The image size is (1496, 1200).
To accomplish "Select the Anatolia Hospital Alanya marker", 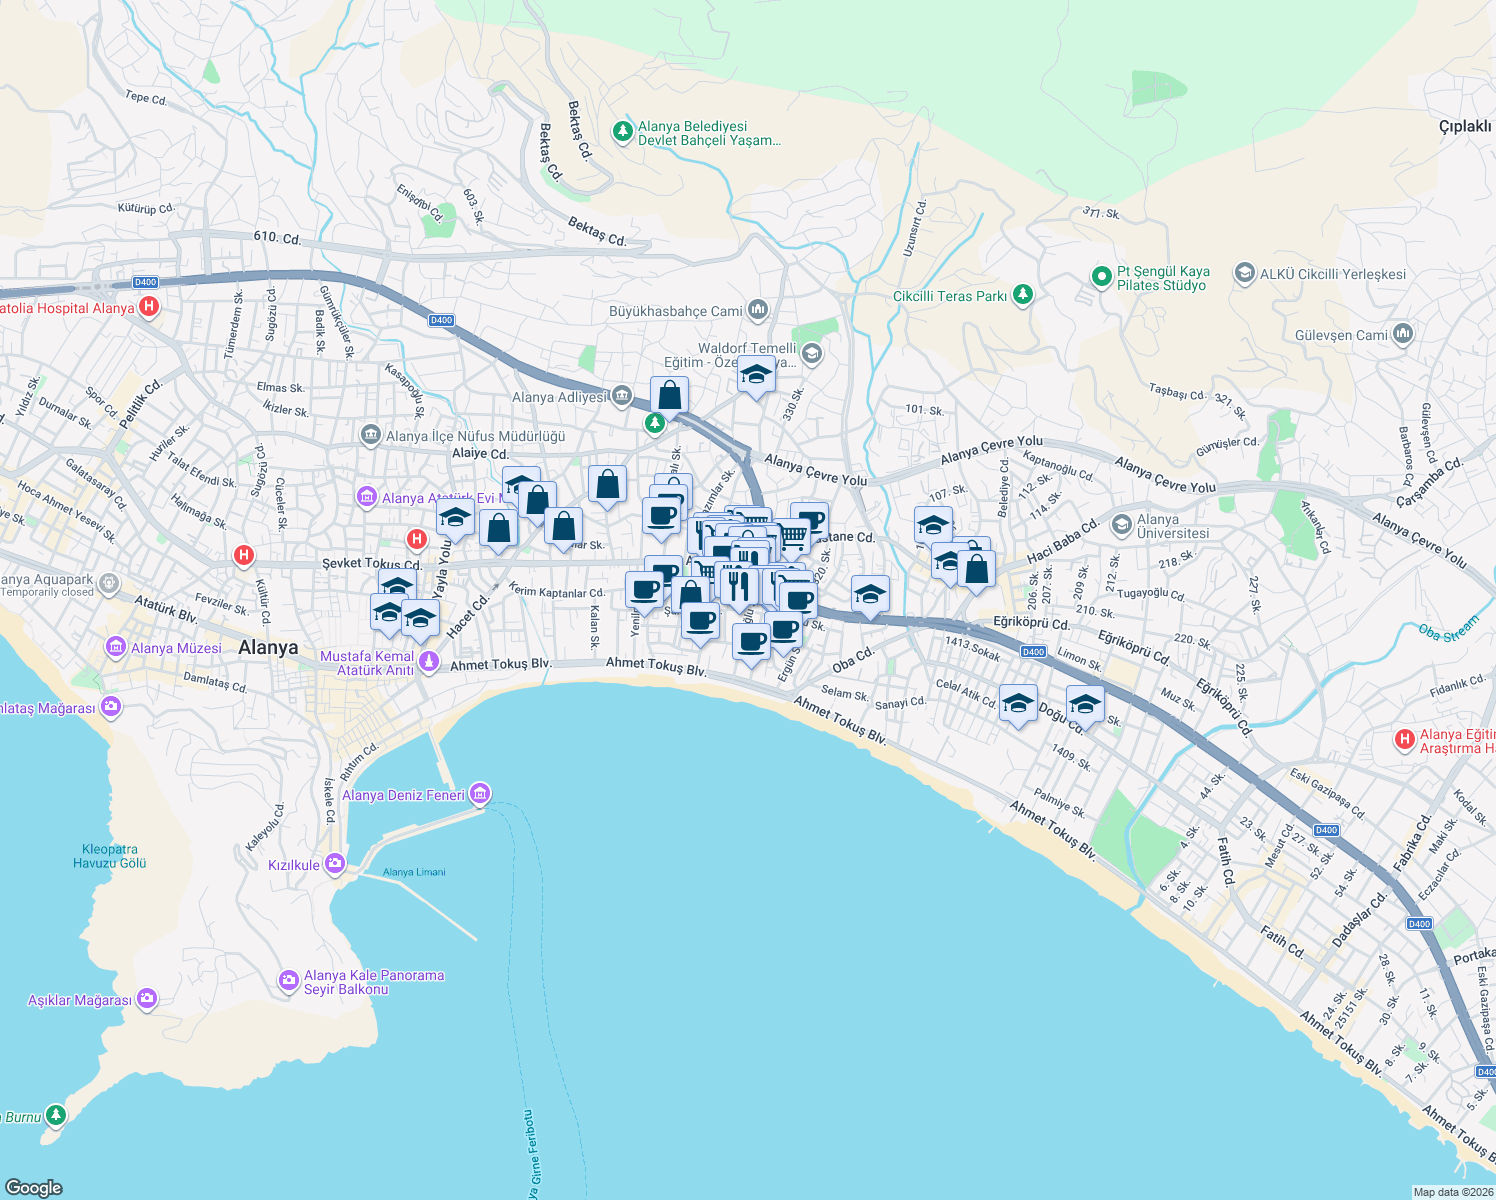I will 149,306.
